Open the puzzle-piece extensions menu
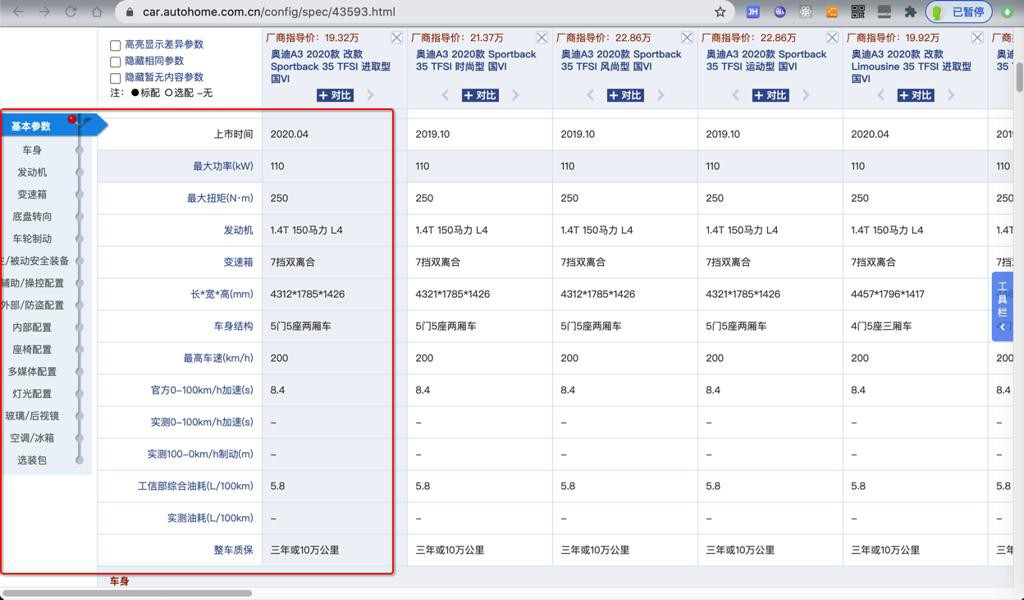Image resolution: width=1024 pixels, height=600 pixels. [910, 12]
